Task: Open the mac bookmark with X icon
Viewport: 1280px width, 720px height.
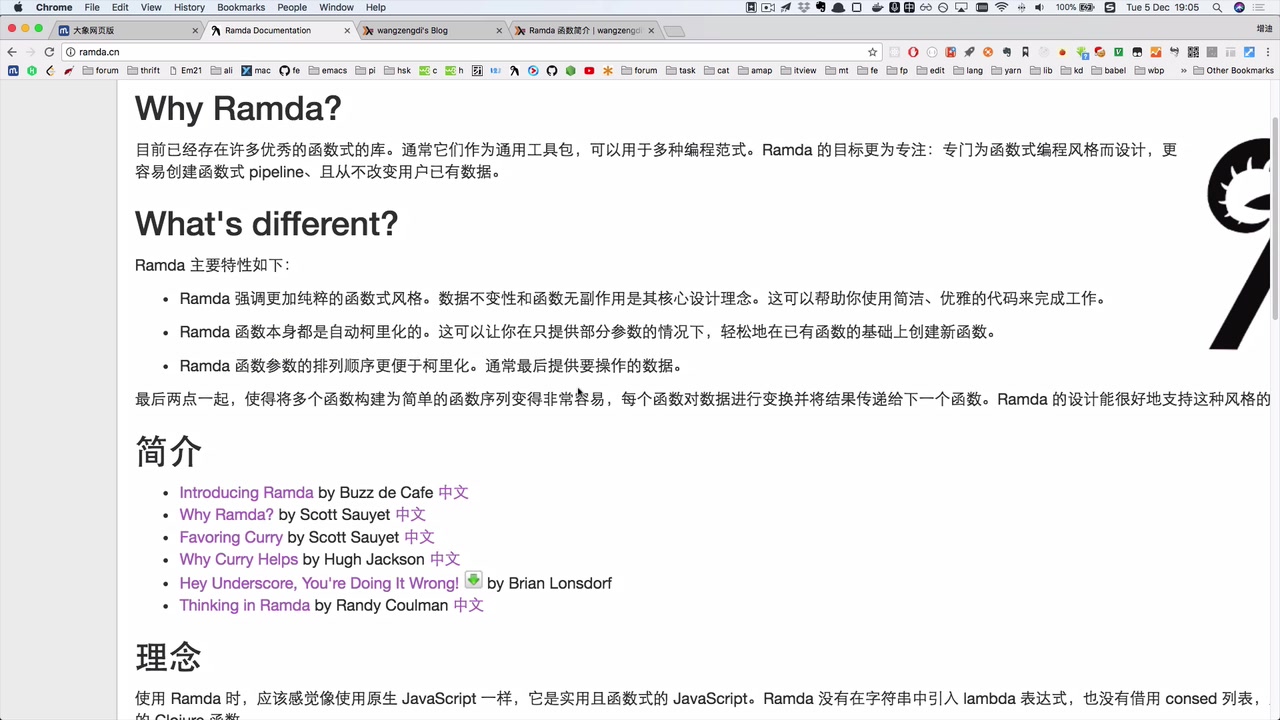Action: [x=255, y=71]
